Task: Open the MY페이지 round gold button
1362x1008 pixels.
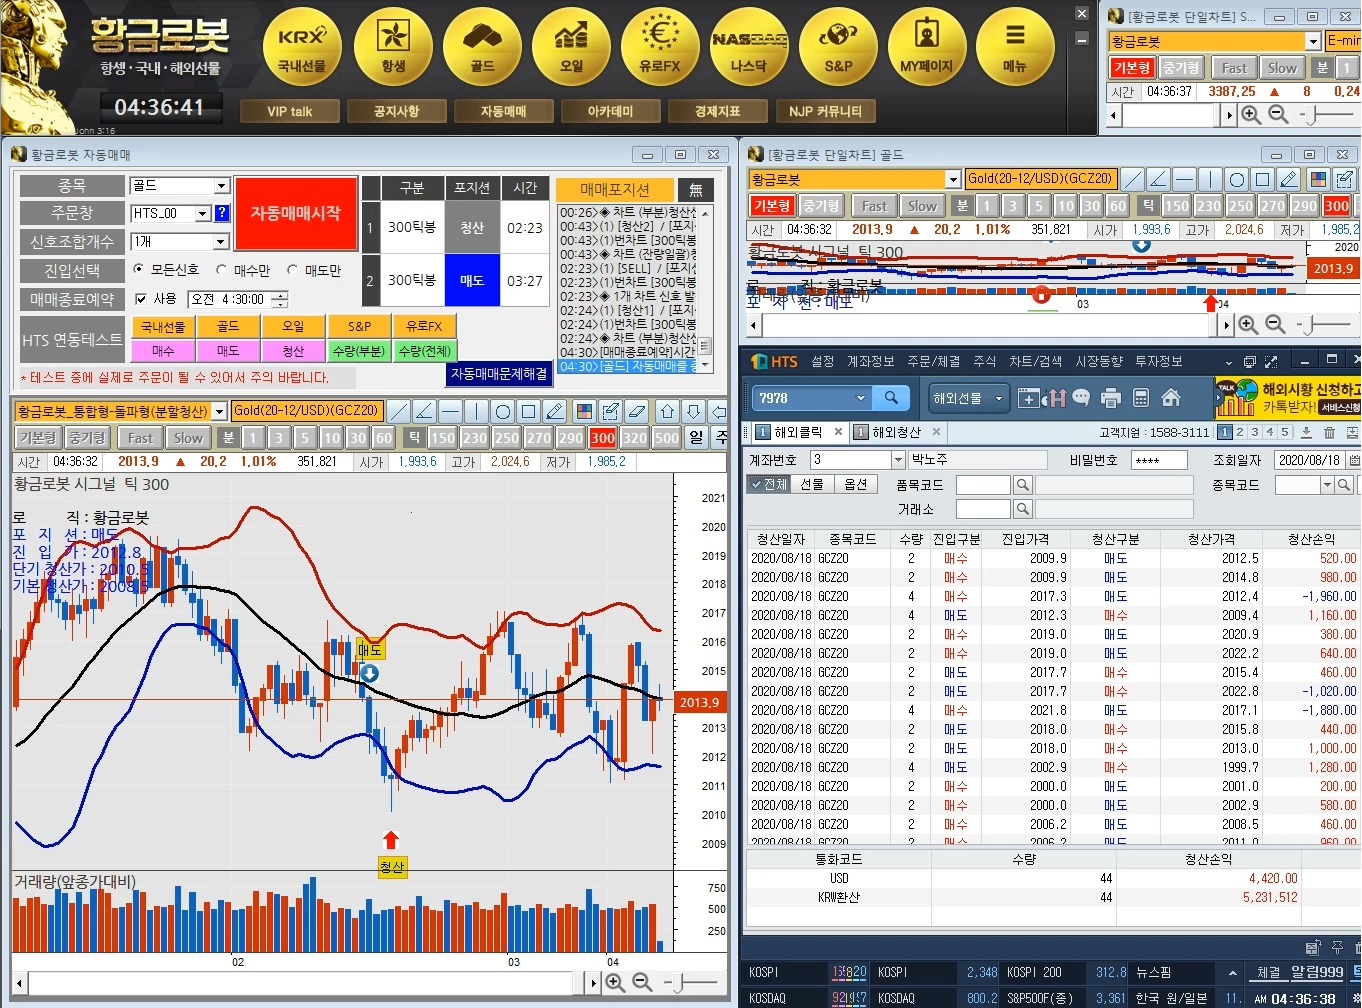Action: point(927,48)
